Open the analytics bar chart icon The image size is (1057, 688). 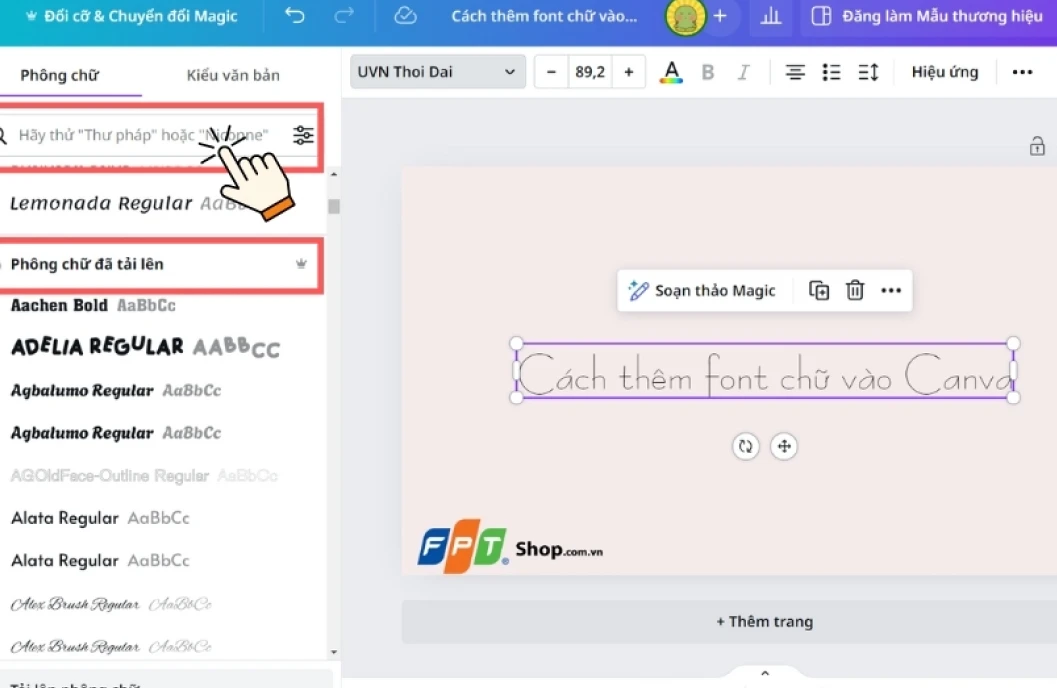click(771, 15)
